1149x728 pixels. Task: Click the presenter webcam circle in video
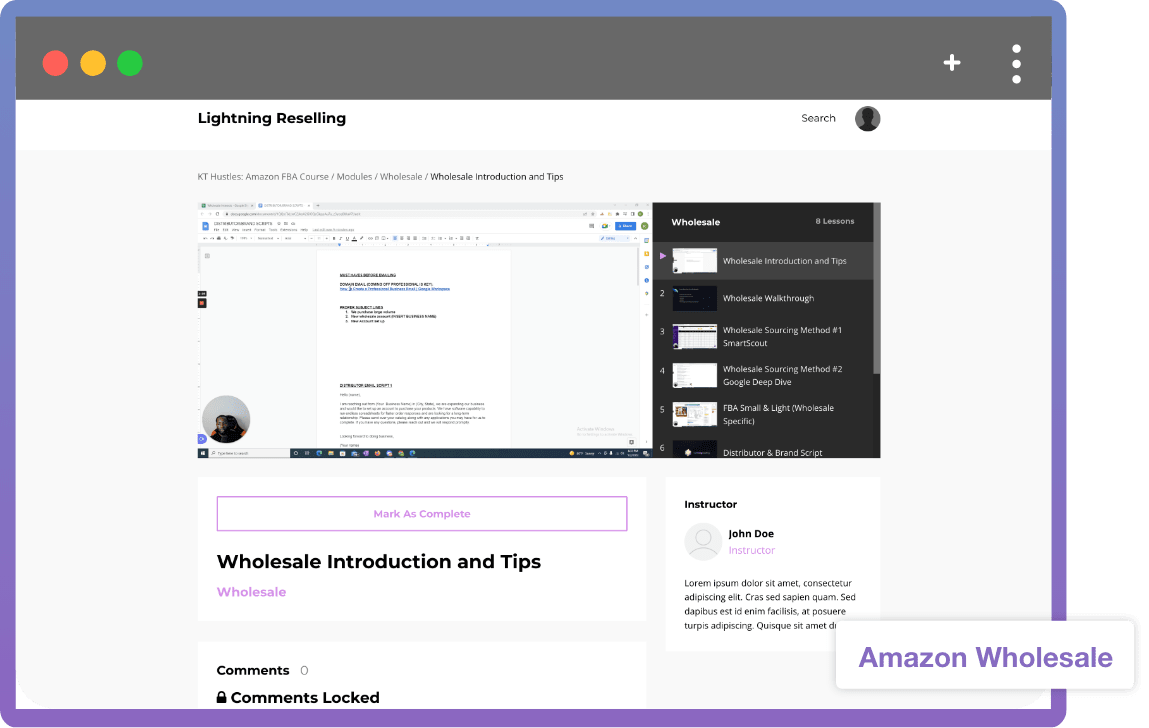click(x=226, y=420)
